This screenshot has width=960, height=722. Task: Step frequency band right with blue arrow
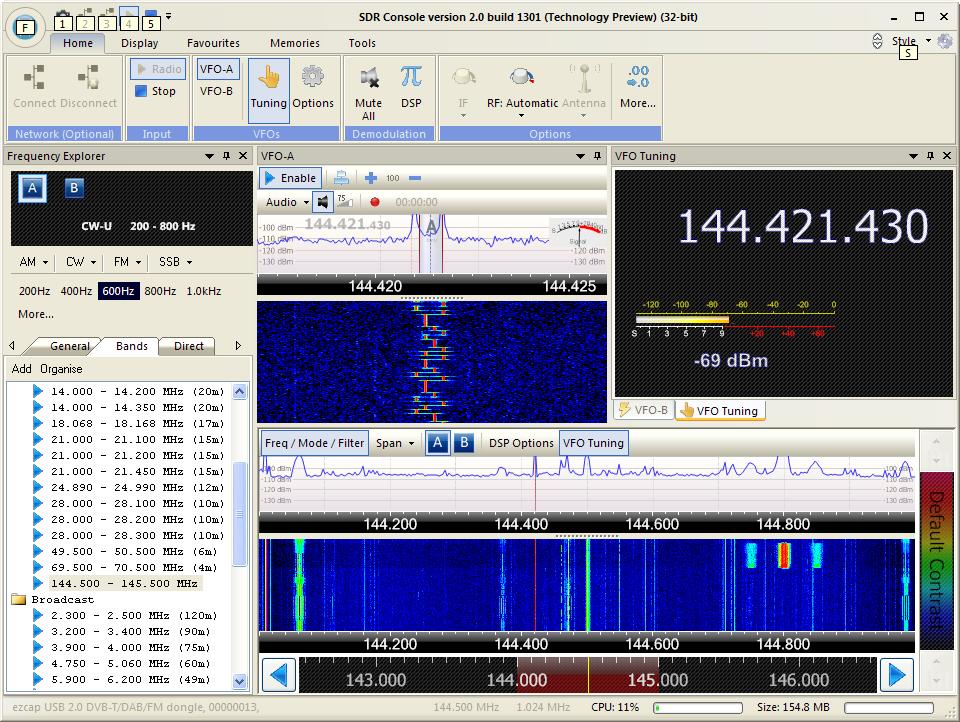coord(897,675)
